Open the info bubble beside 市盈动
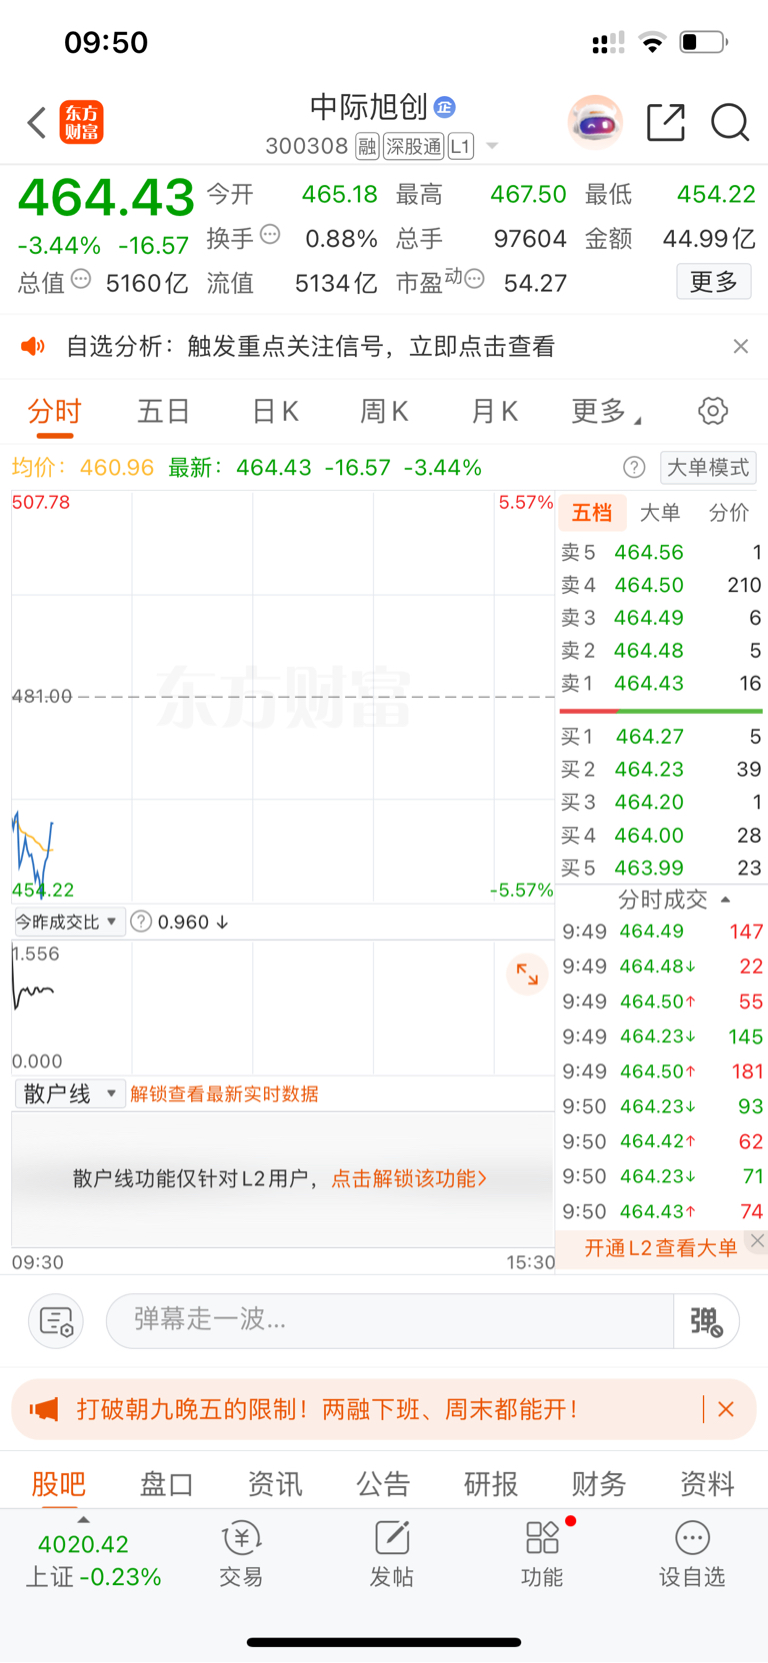Viewport: 768px width, 1663px height. point(474,279)
